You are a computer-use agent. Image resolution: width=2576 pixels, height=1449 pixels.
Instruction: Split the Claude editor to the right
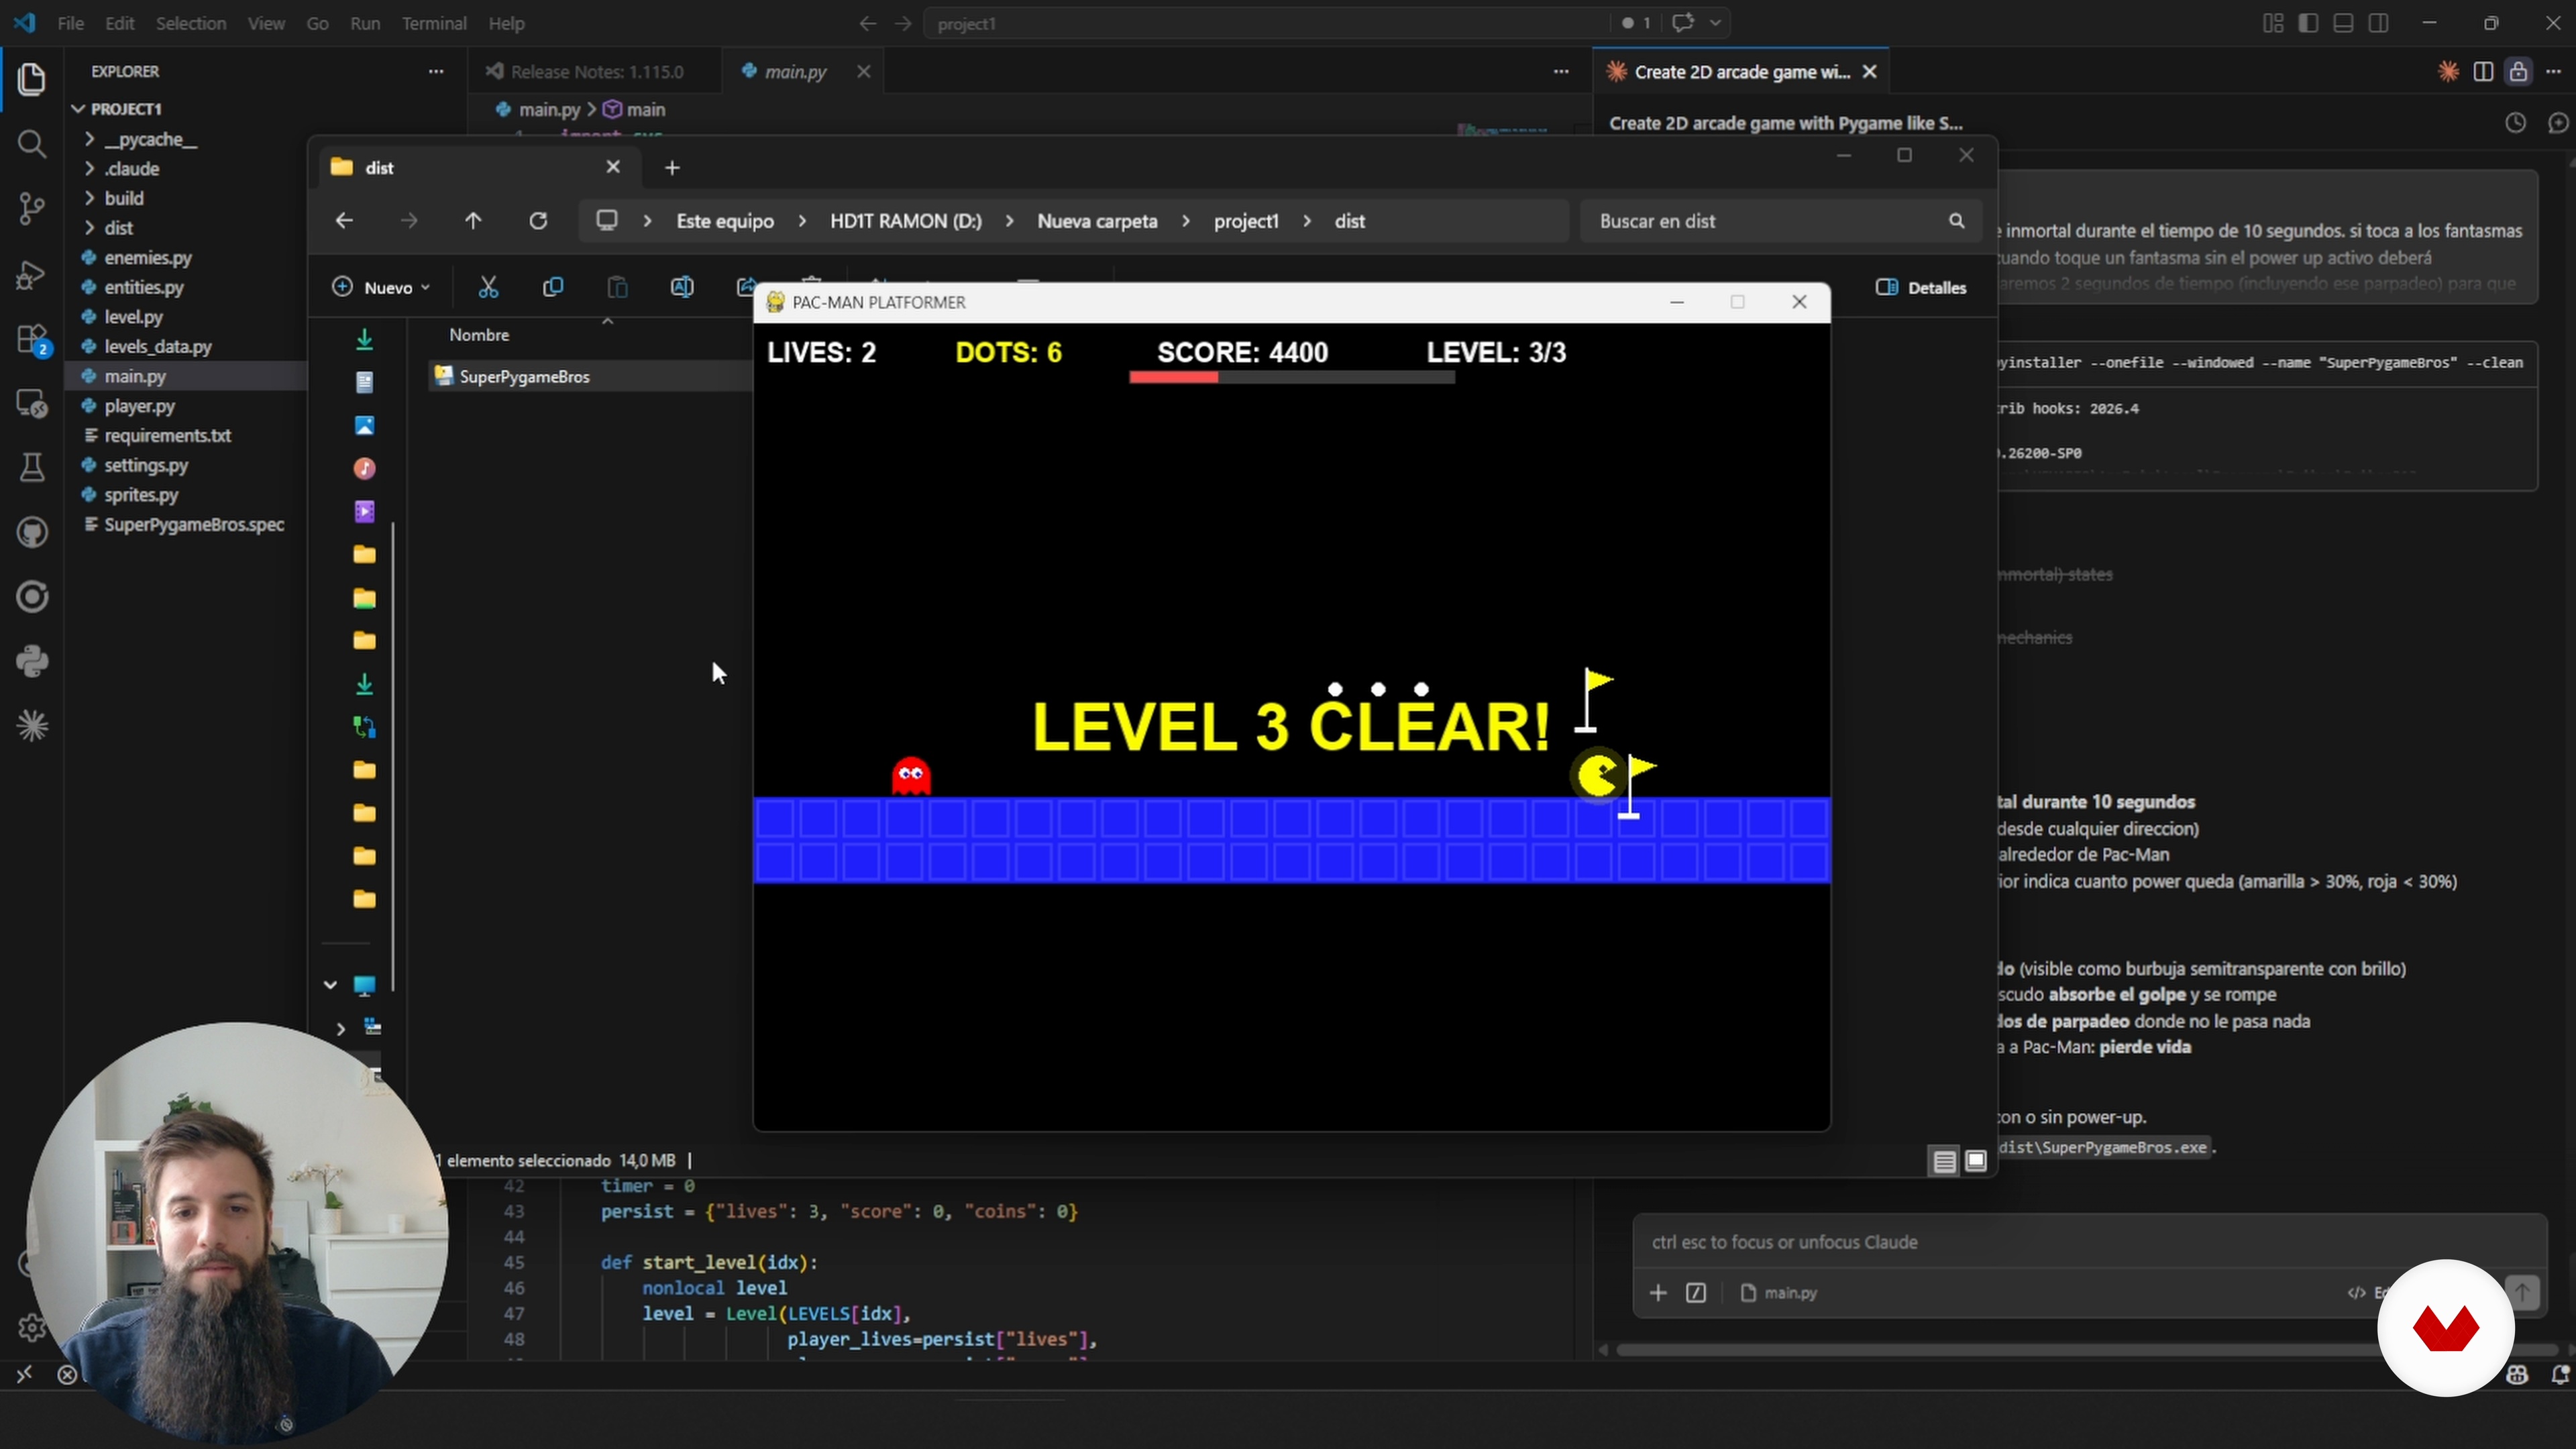[x=2483, y=71]
